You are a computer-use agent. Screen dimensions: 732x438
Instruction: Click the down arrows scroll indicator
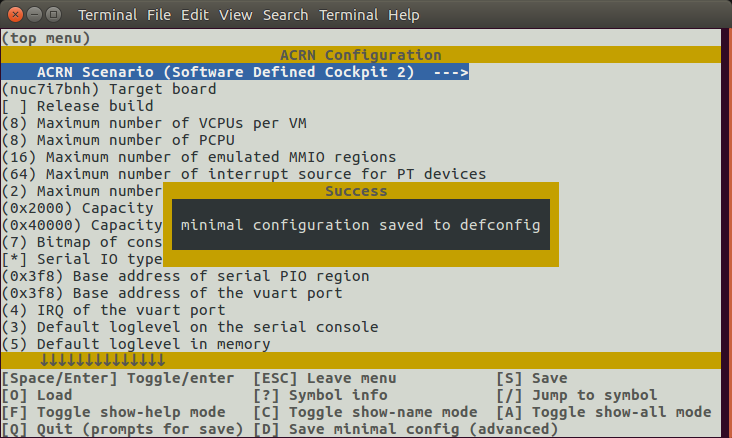[x=102, y=360]
